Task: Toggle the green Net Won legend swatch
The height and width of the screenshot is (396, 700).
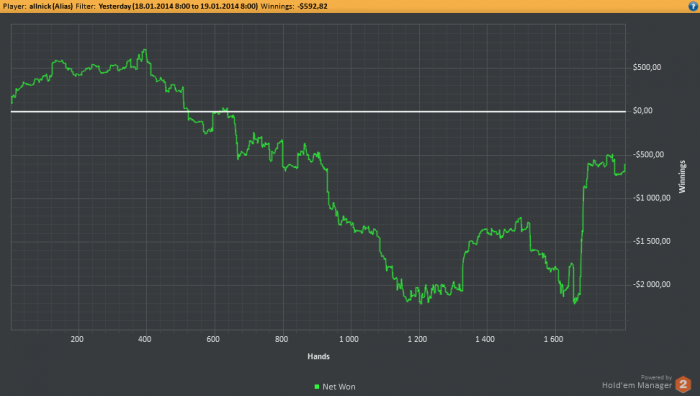Action: (317, 387)
